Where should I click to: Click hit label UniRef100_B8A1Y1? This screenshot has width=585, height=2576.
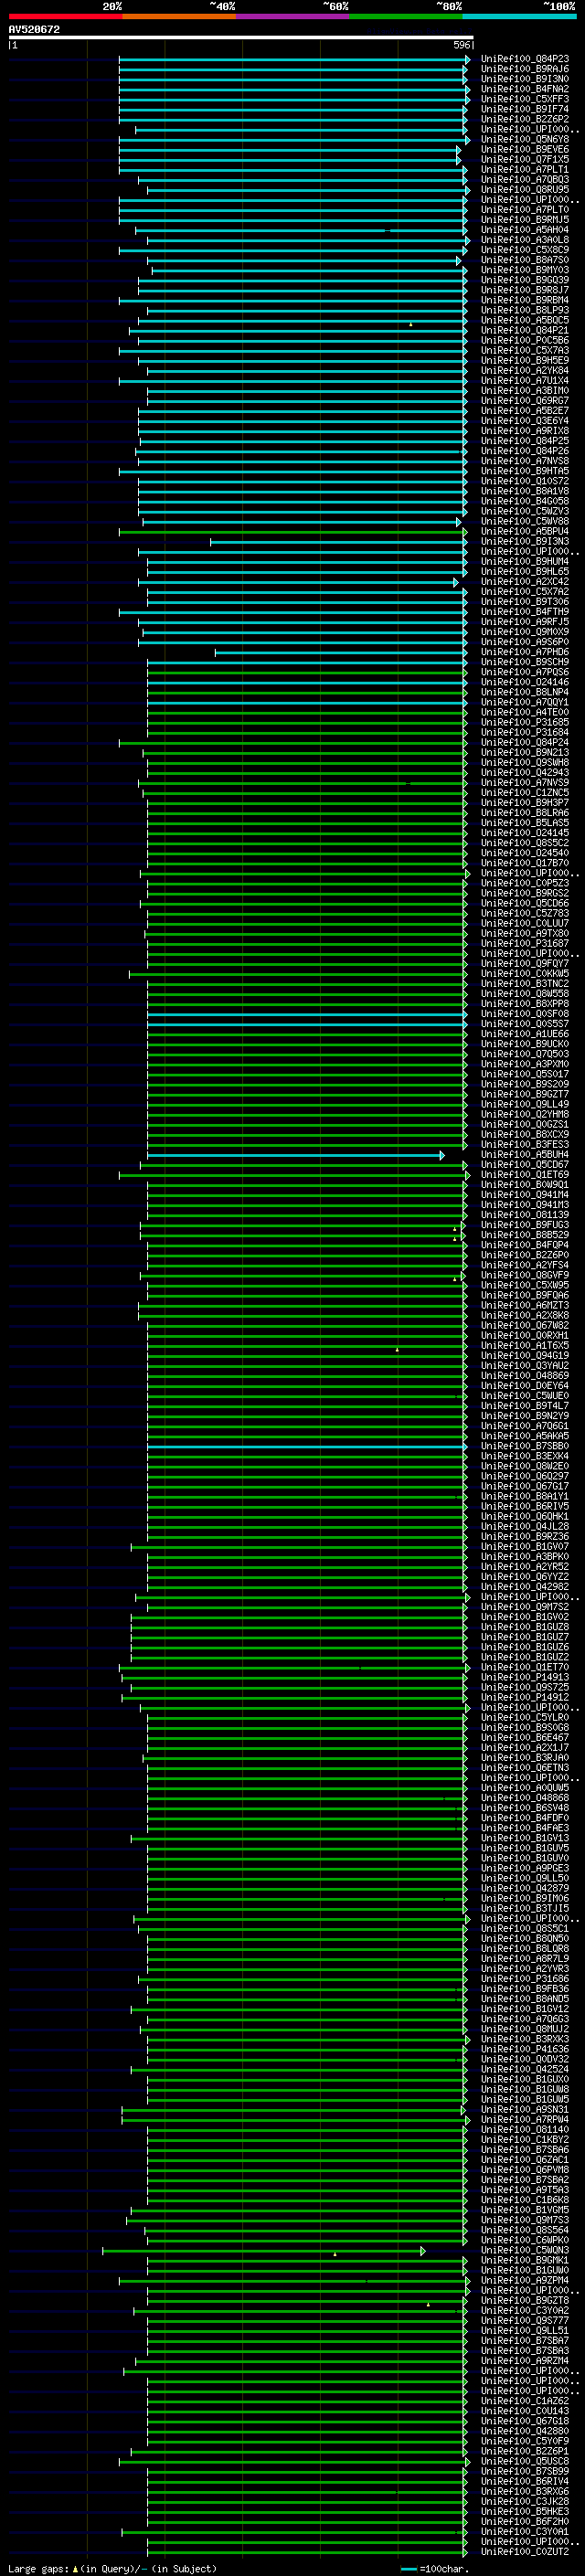(525, 1497)
